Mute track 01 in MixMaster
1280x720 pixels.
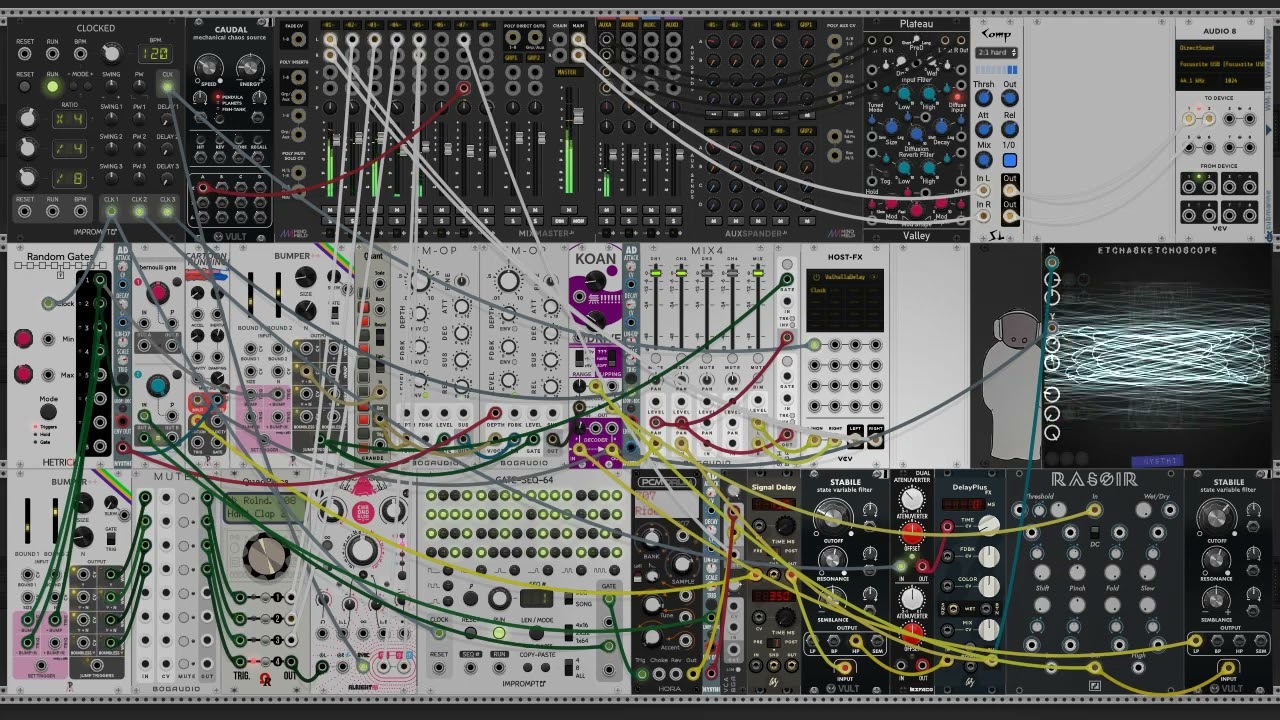click(331, 211)
